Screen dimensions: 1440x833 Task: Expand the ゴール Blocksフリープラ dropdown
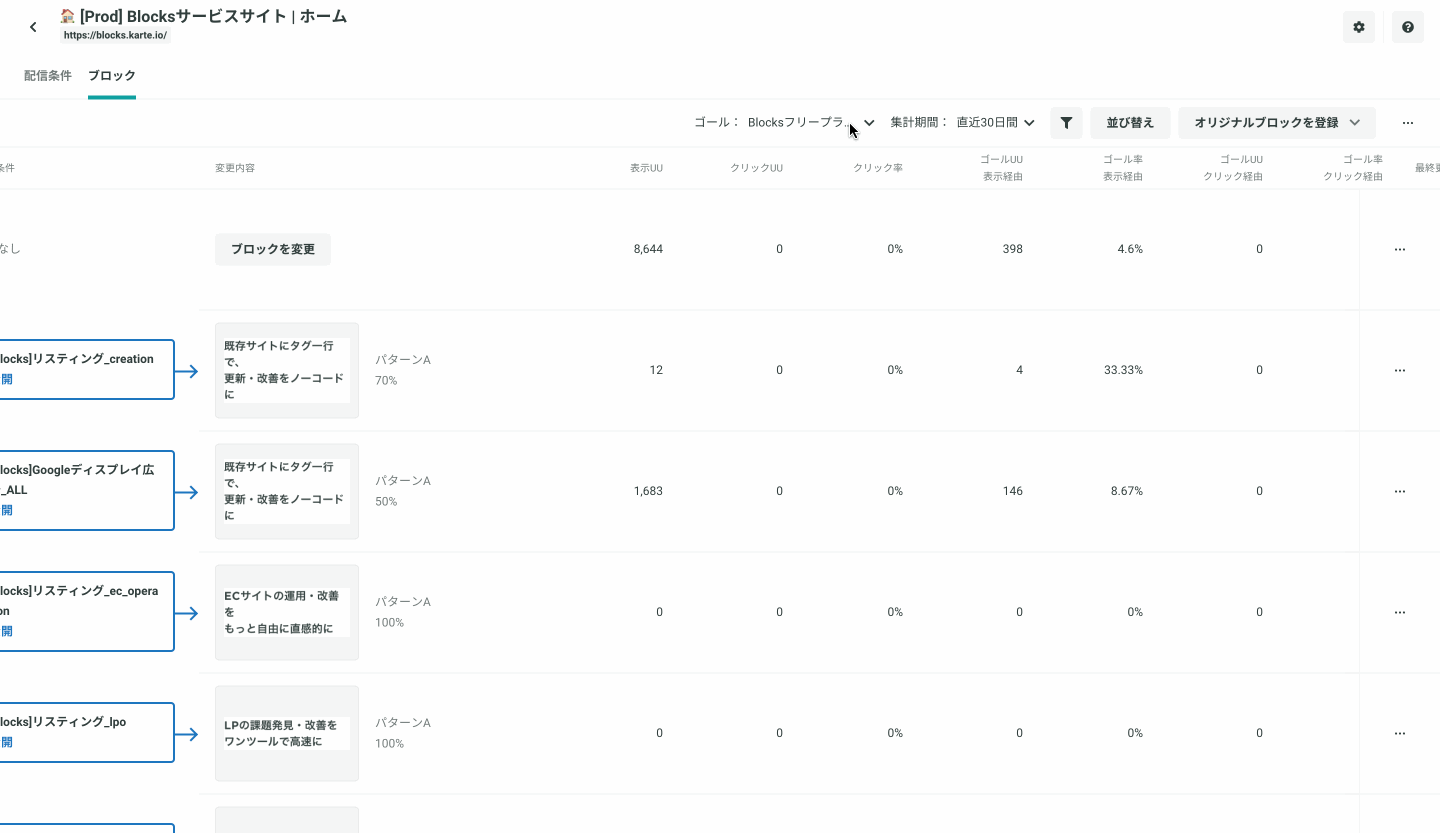(x=811, y=123)
